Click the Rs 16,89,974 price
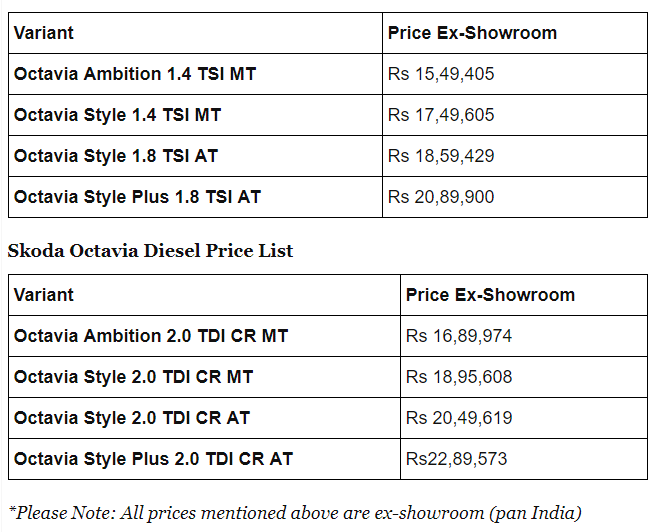 pos(459,336)
